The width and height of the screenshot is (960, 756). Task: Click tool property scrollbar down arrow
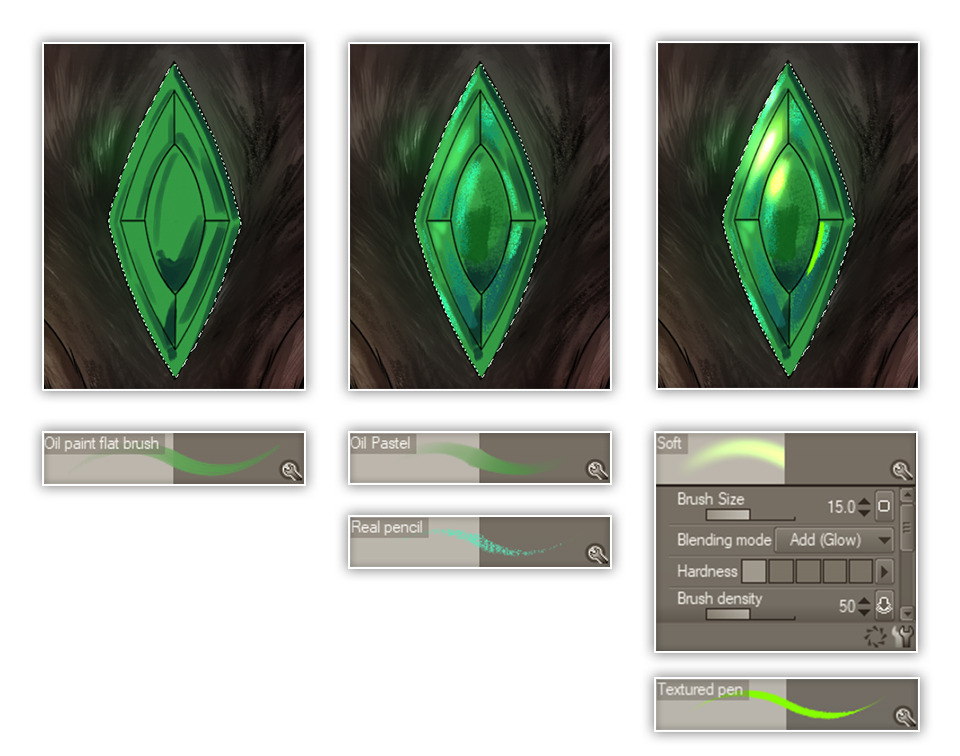(907, 612)
